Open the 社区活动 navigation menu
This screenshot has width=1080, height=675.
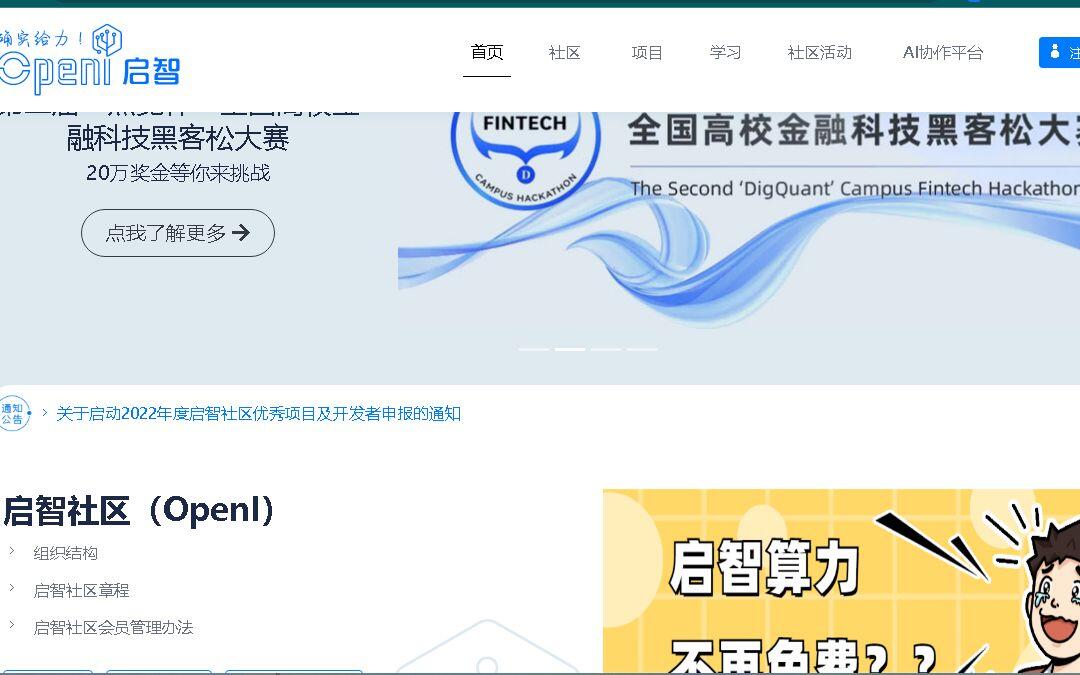point(820,52)
